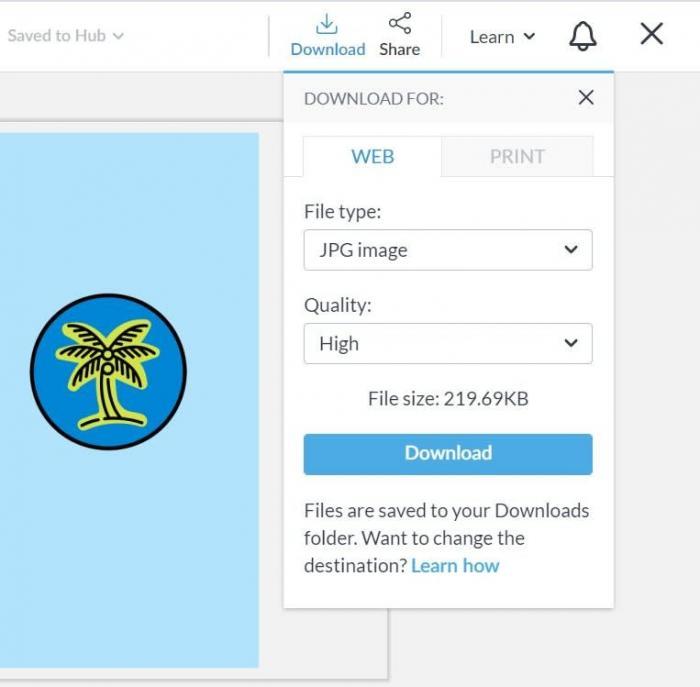
Task: Click the blue Download button
Action: coord(448,454)
